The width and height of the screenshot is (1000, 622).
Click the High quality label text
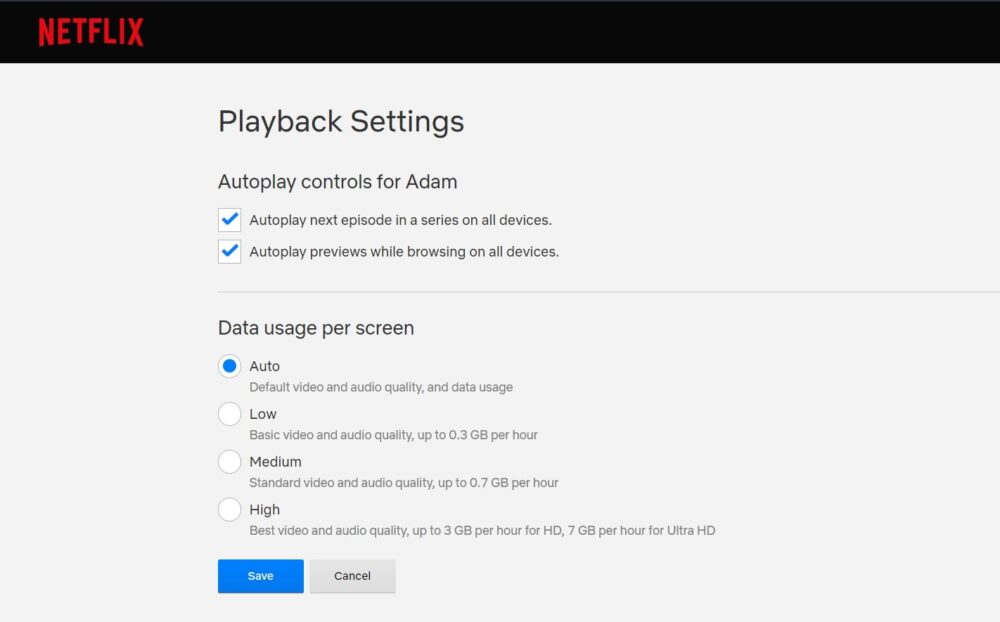(264, 509)
